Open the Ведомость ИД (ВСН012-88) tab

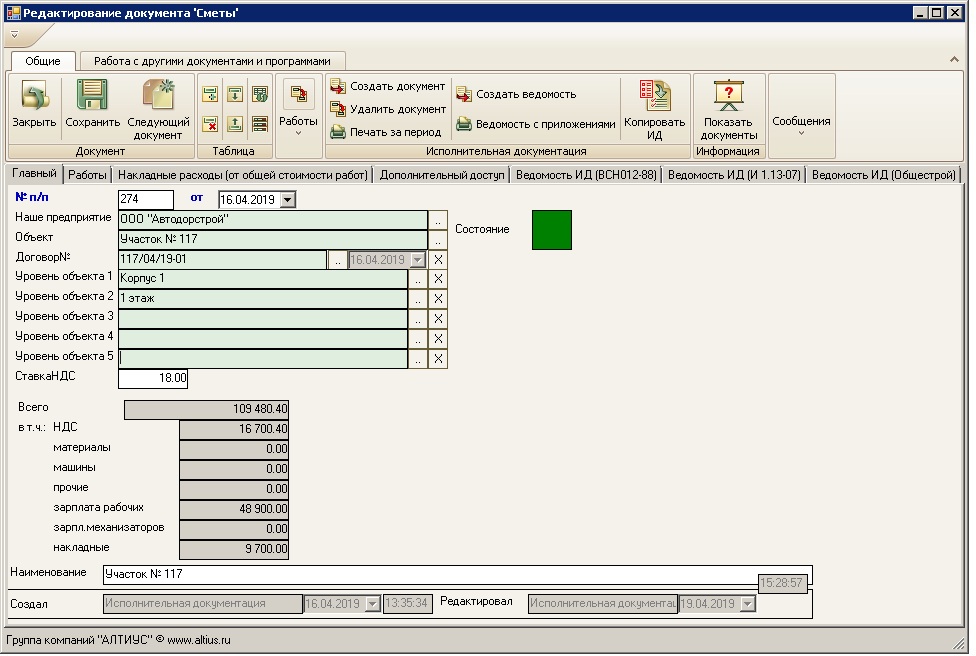[586, 176]
